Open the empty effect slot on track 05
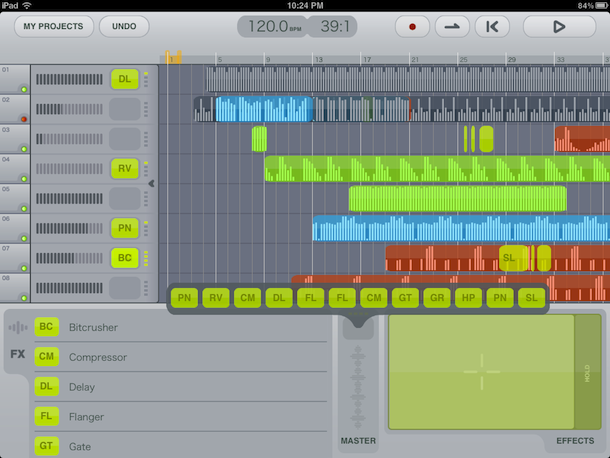The height and width of the screenshot is (458, 610). pos(124,199)
